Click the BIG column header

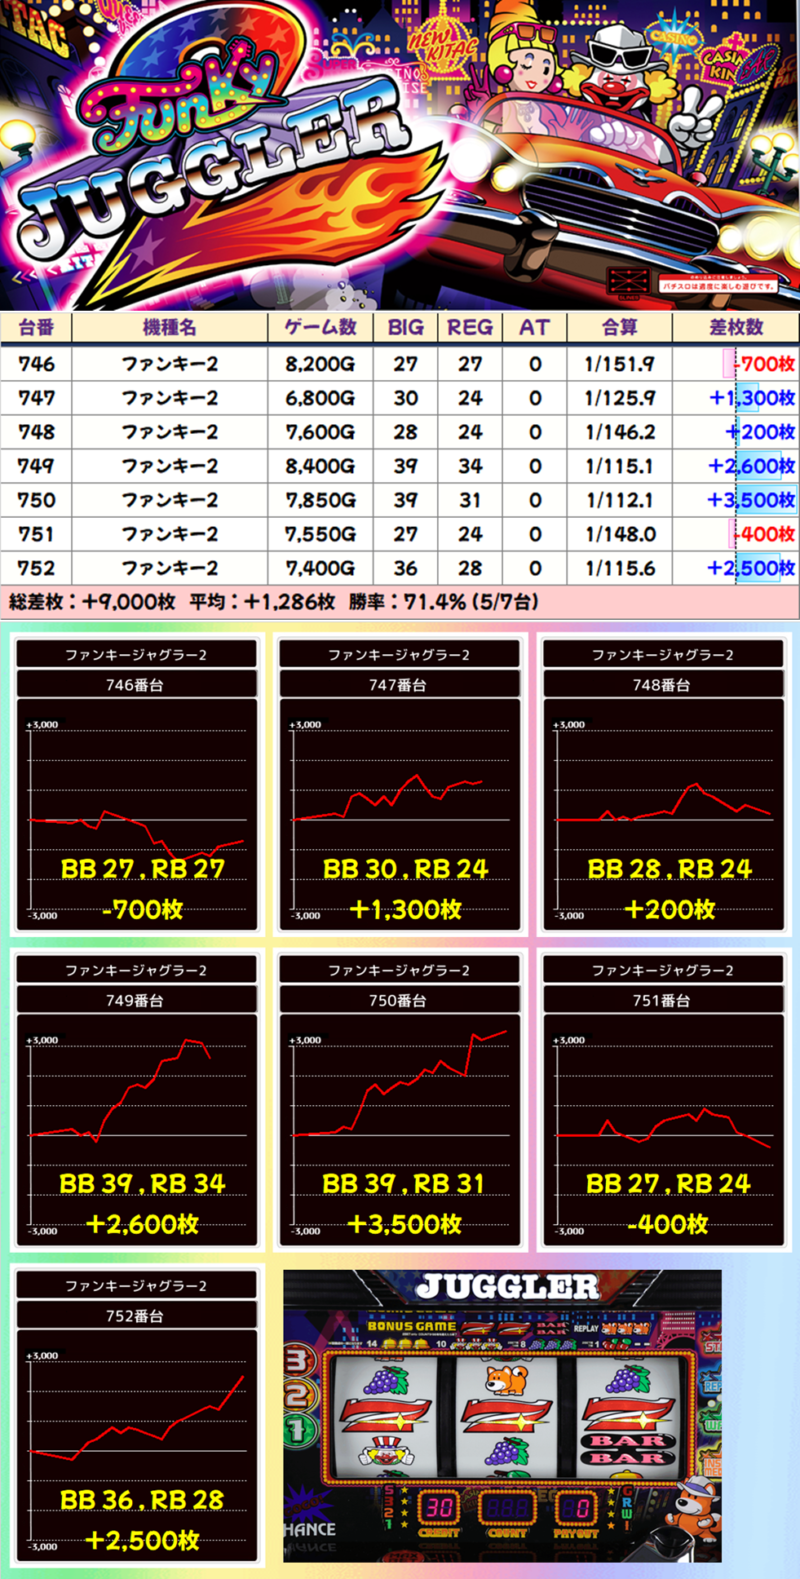[x=405, y=327]
